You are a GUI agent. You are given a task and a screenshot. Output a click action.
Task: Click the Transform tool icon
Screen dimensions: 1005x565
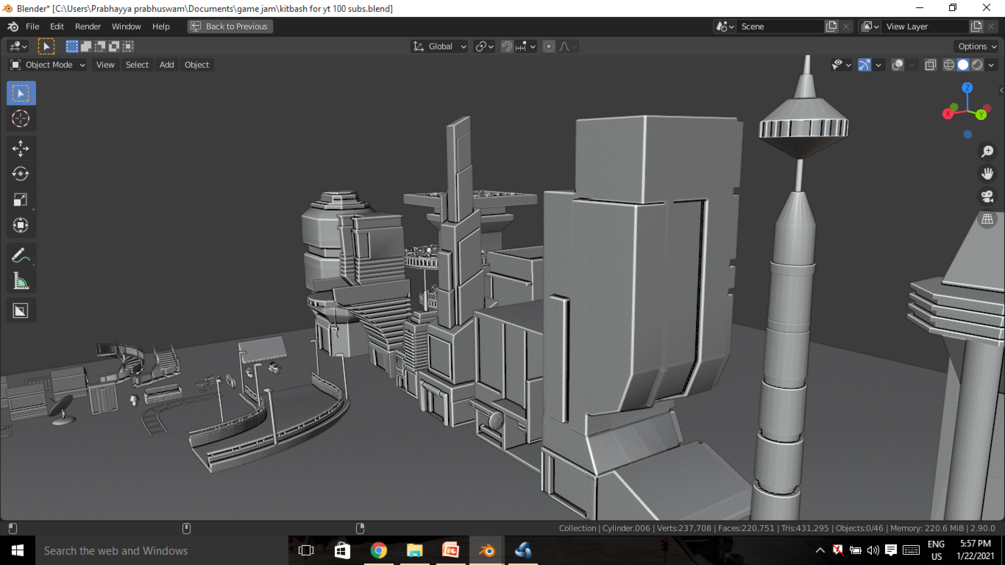[x=20, y=226]
